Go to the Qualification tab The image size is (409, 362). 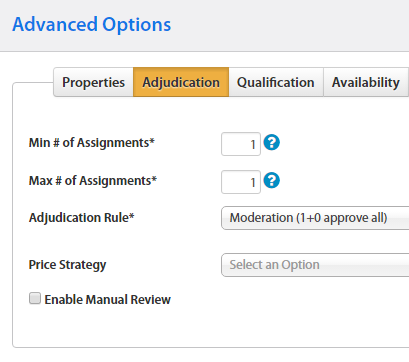point(276,82)
